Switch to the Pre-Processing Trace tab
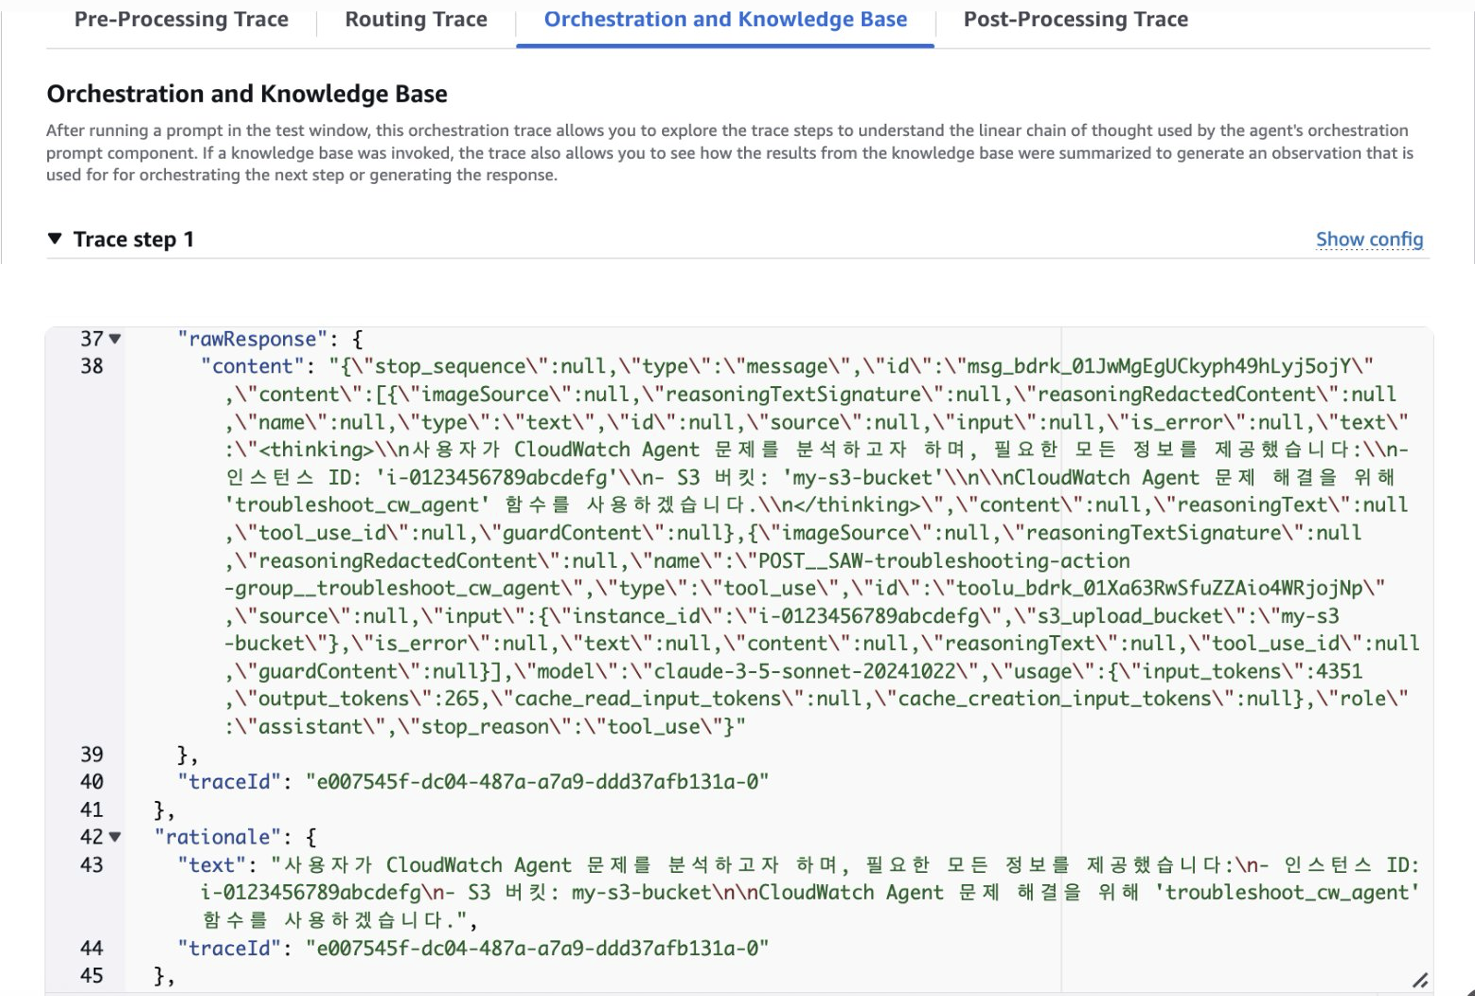This screenshot has height=1006, width=1480. (181, 19)
